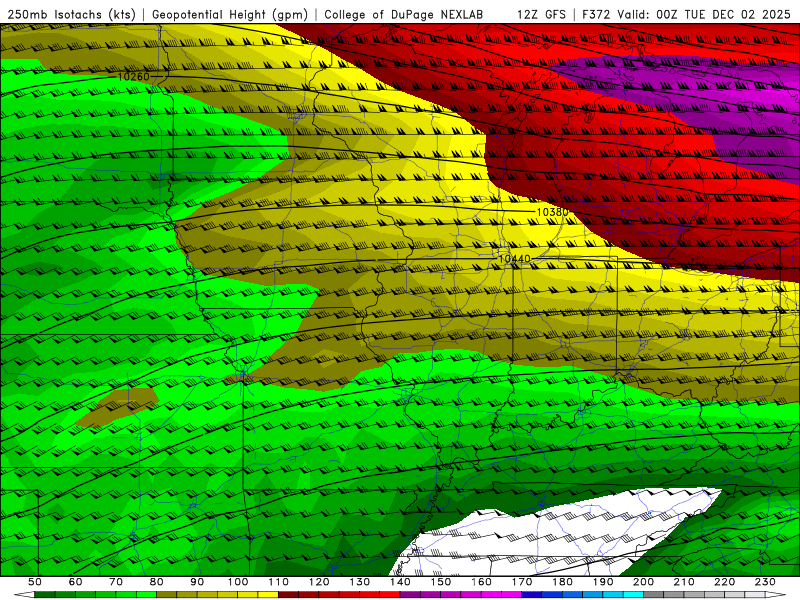800x600 pixels.
Task: Select the olive swatch starting at 80
Action: pos(167,595)
